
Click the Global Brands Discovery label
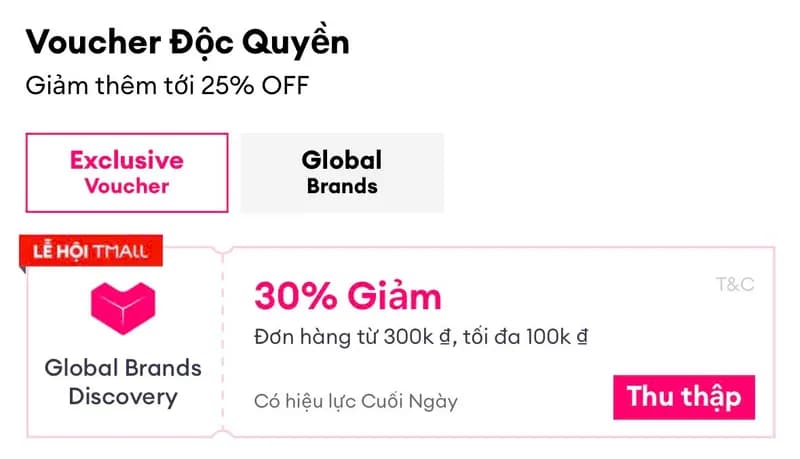click(123, 381)
